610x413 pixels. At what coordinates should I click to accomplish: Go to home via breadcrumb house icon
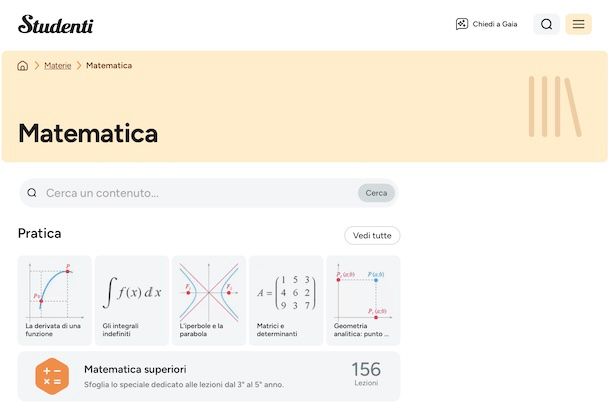[x=23, y=66]
